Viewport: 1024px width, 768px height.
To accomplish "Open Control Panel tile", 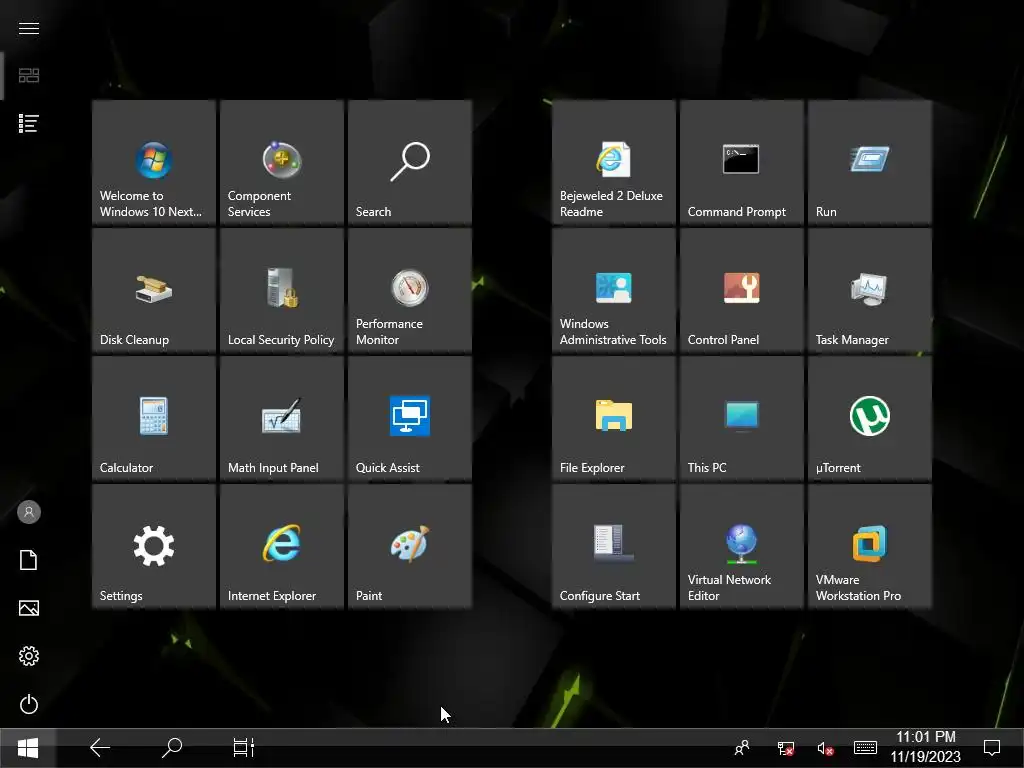I will point(742,291).
